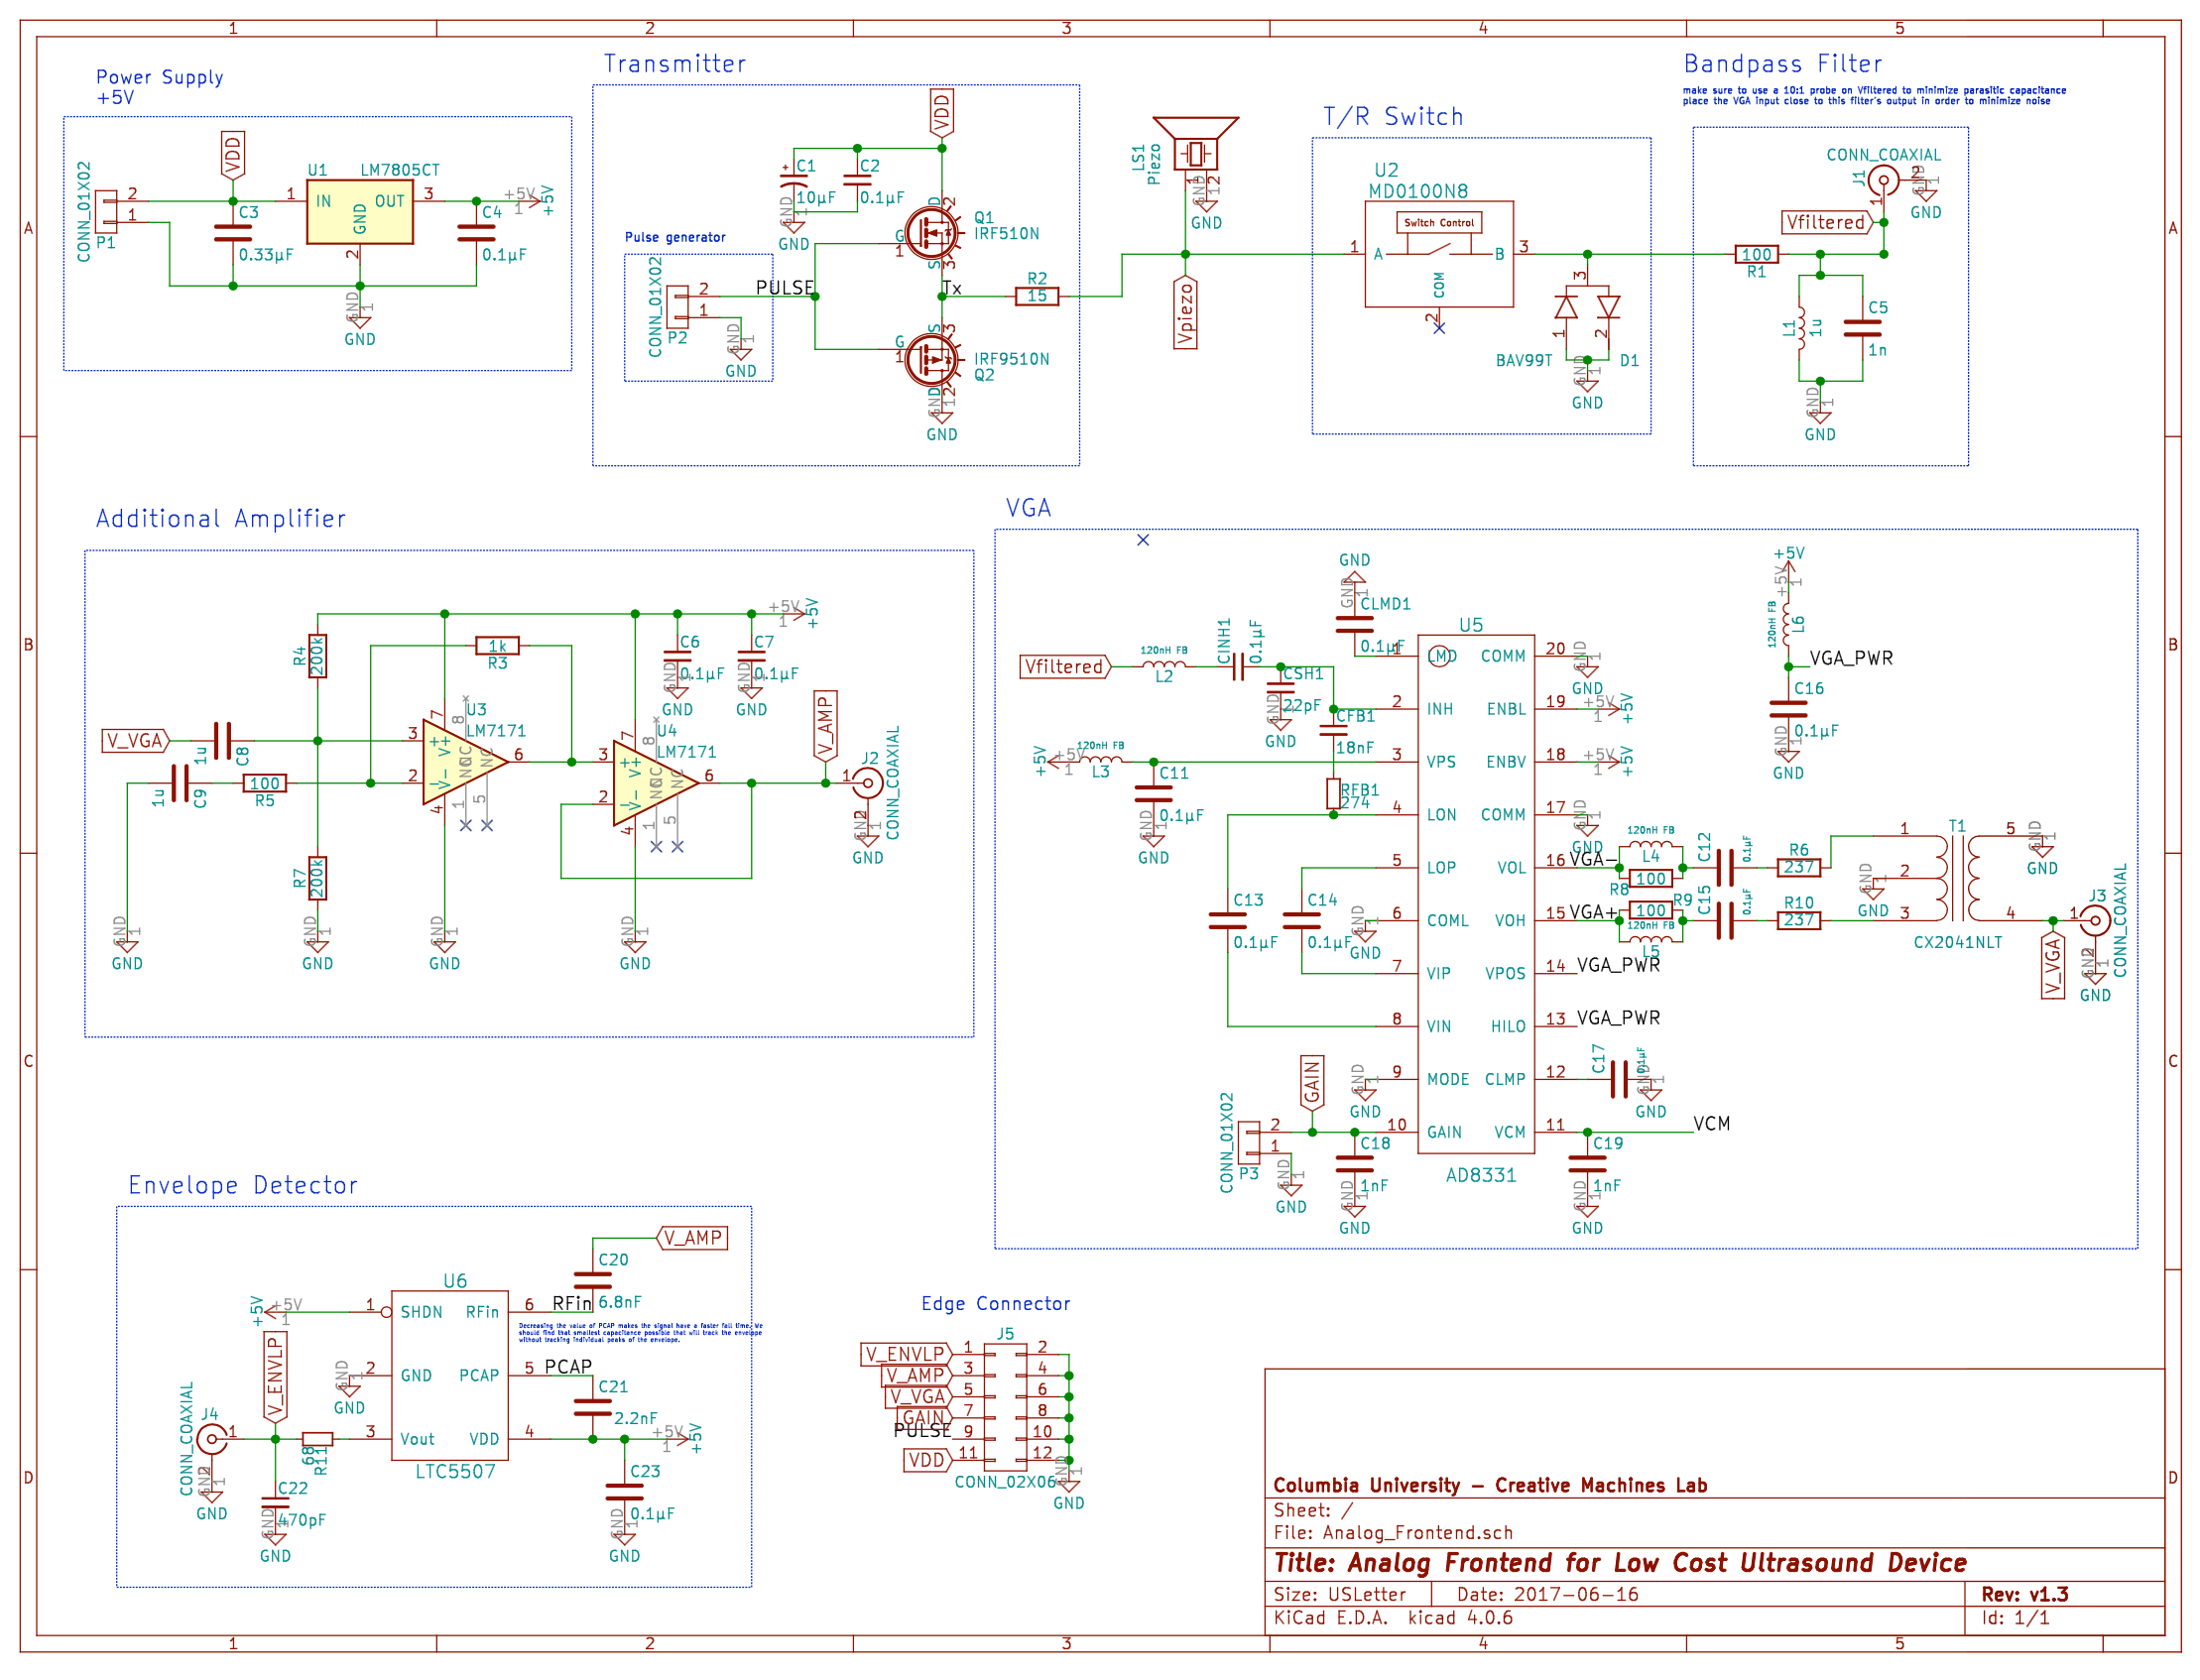Select the IRF510N MOSFET Q1 symbol

(x=930, y=234)
